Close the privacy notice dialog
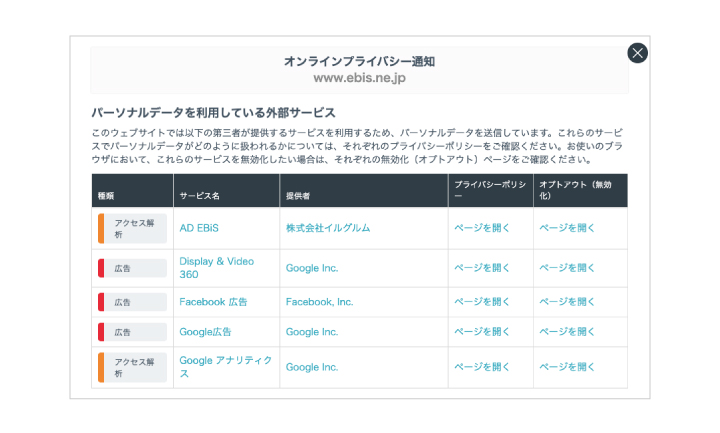Viewport: 720px width, 433px height. (x=637, y=53)
